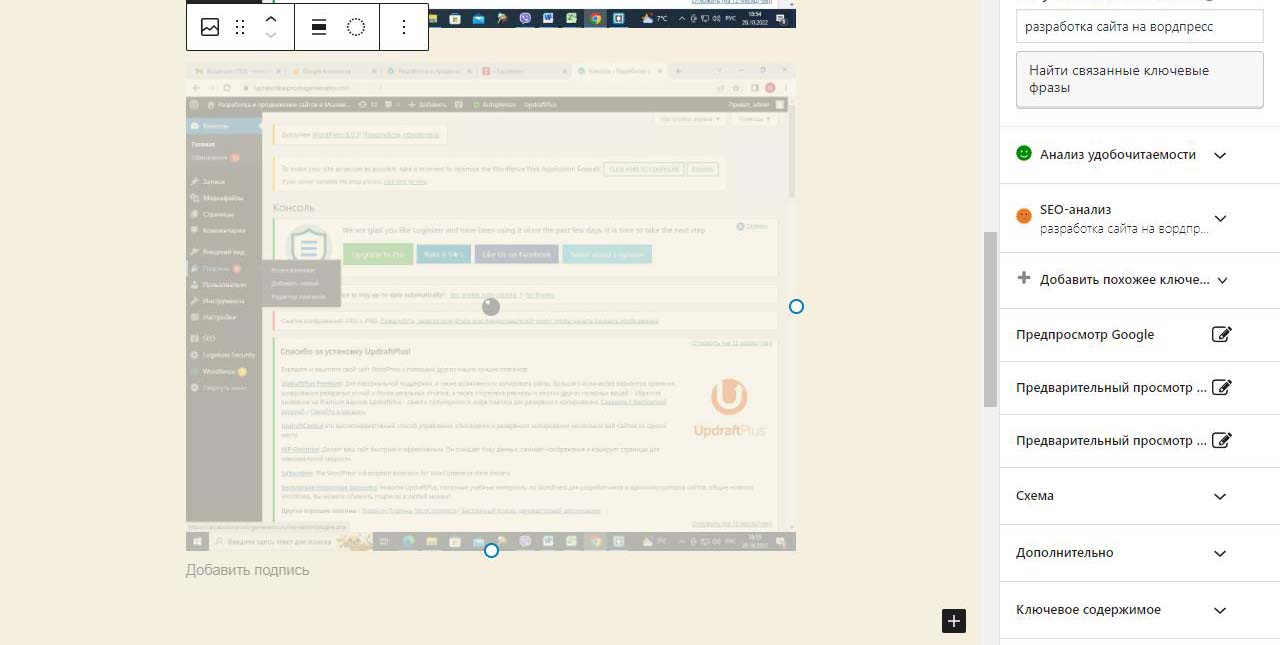This screenshot has width=1280, height=645.
Task: Click the black plus add block button
Action: click(x=954, y=621)
